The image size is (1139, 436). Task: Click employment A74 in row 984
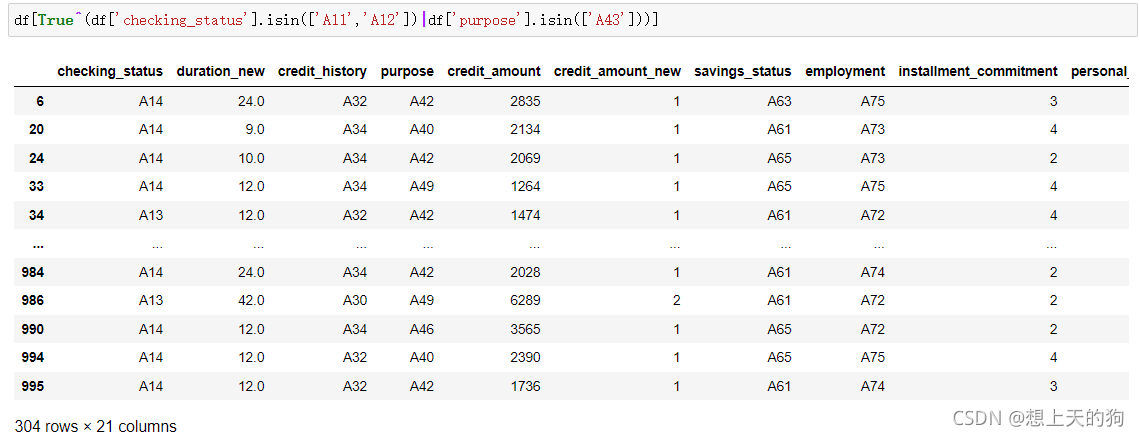(x=873, y=272)
